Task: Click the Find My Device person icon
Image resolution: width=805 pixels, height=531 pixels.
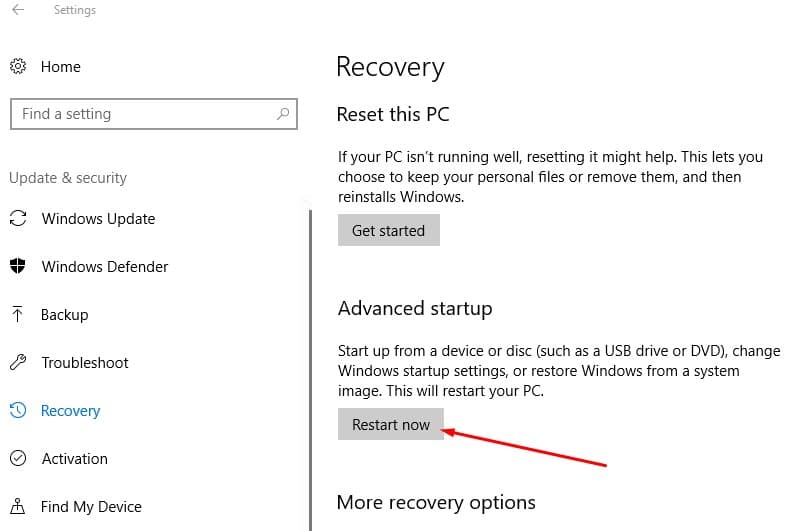Action: pyautogui.click(x=18, y=507)
